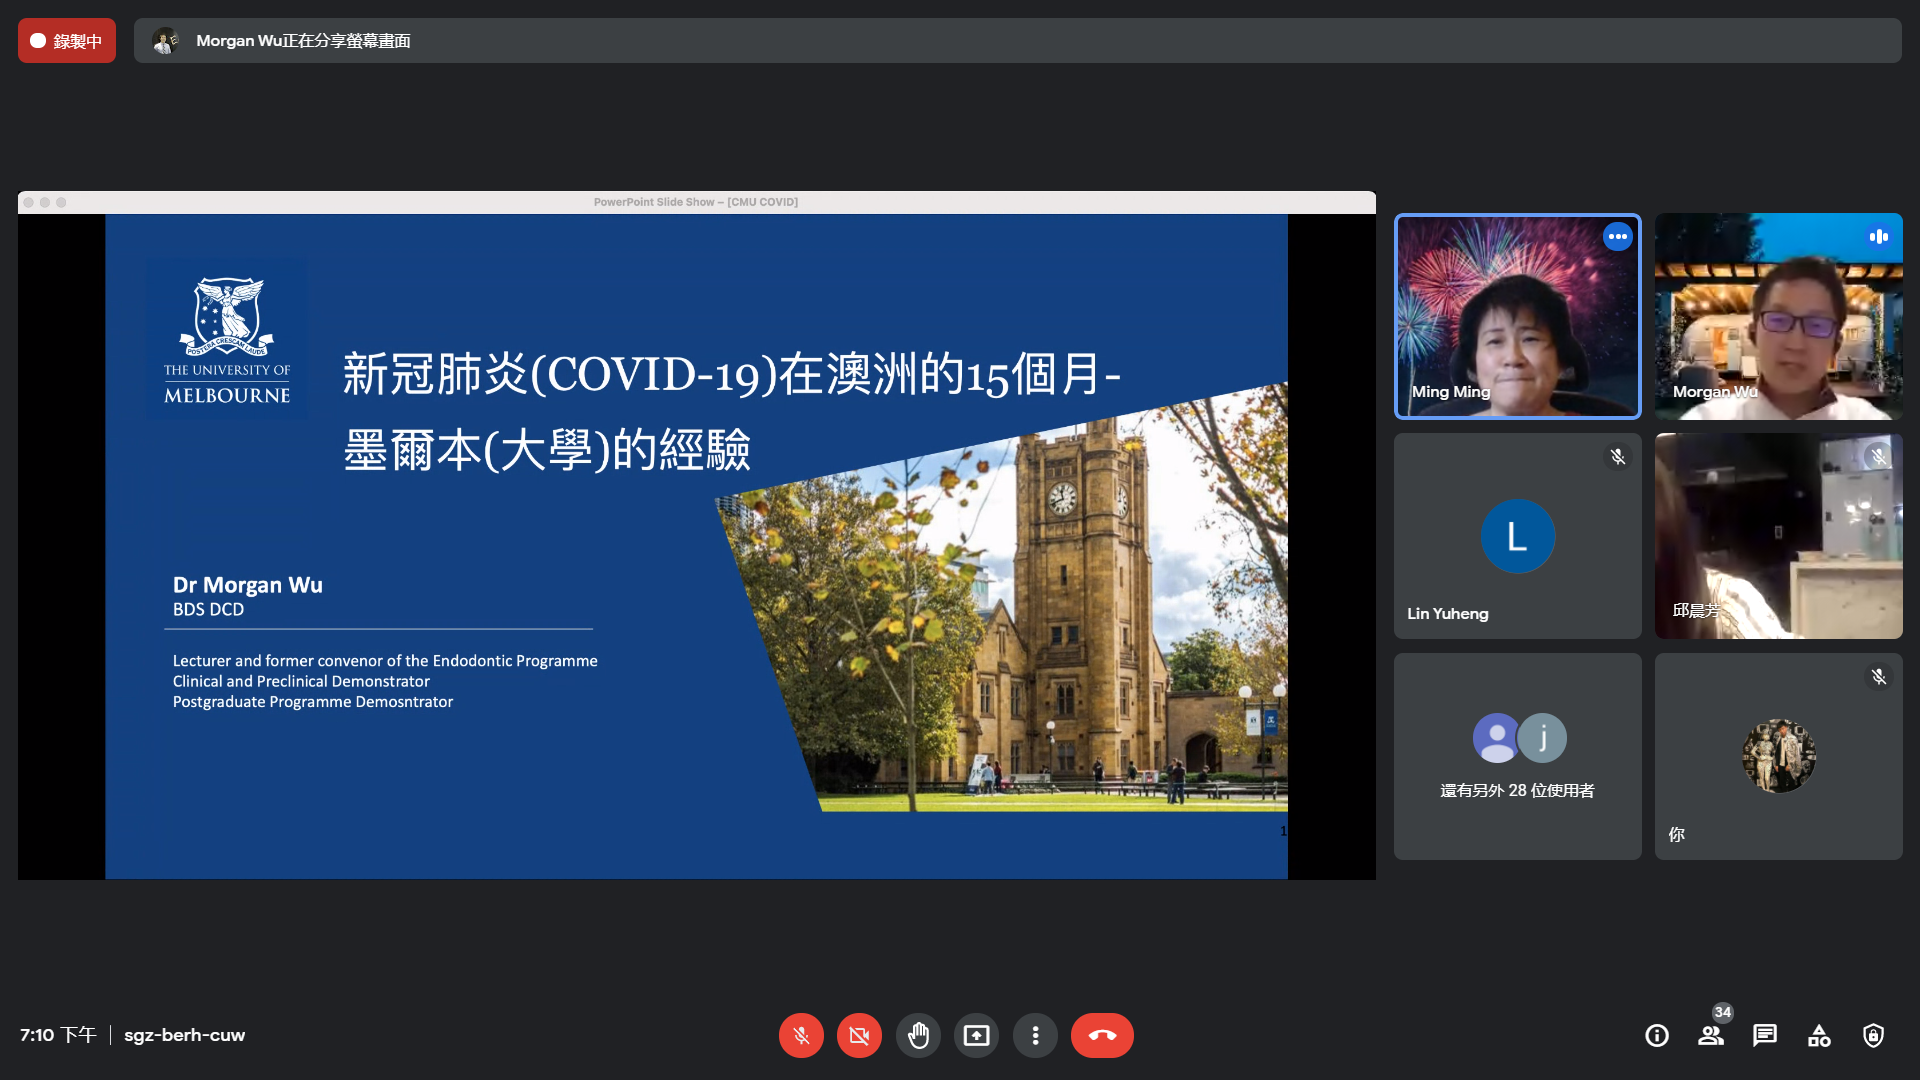Select 邱晨芳's video tile
This screenshot has height=1080, width=1920.
pyautogui.click(x=1779, y=536)
